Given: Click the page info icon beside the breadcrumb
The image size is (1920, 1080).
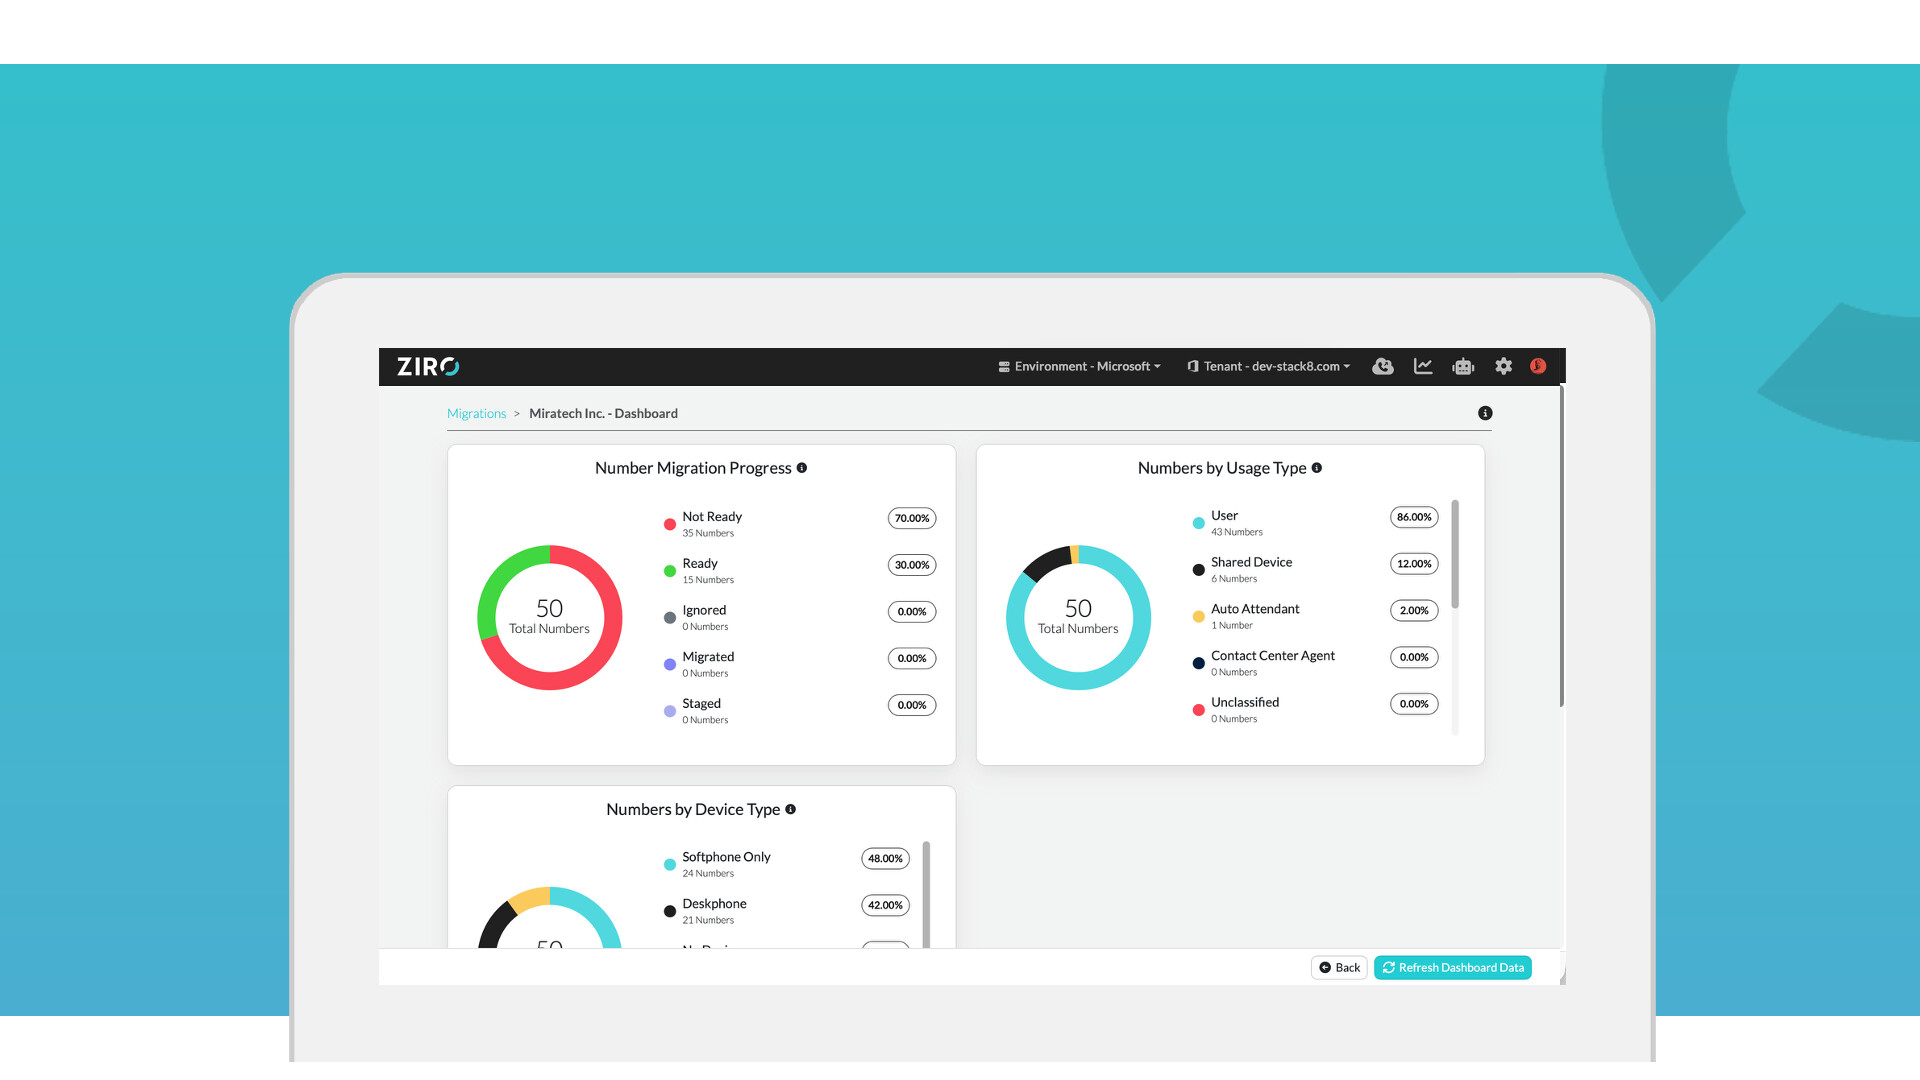Looking at the screenshot, I should 1485,413.
